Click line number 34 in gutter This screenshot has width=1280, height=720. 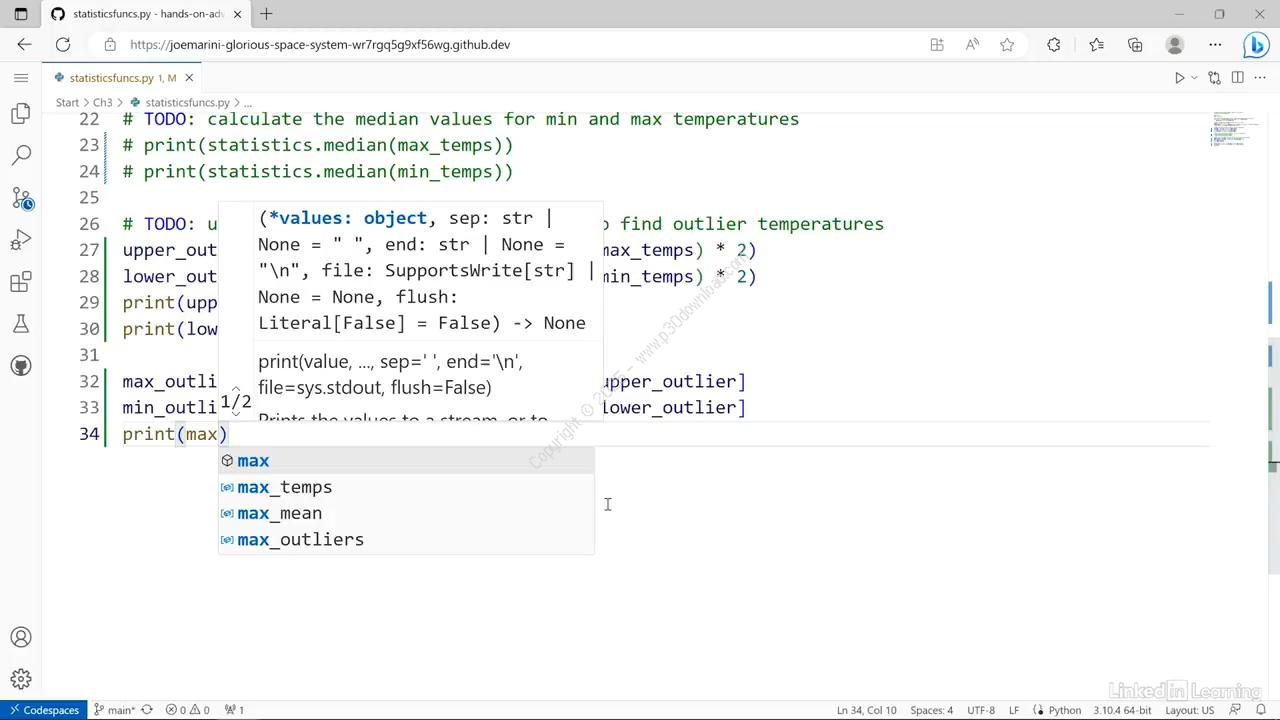click(x=89, y=434)
